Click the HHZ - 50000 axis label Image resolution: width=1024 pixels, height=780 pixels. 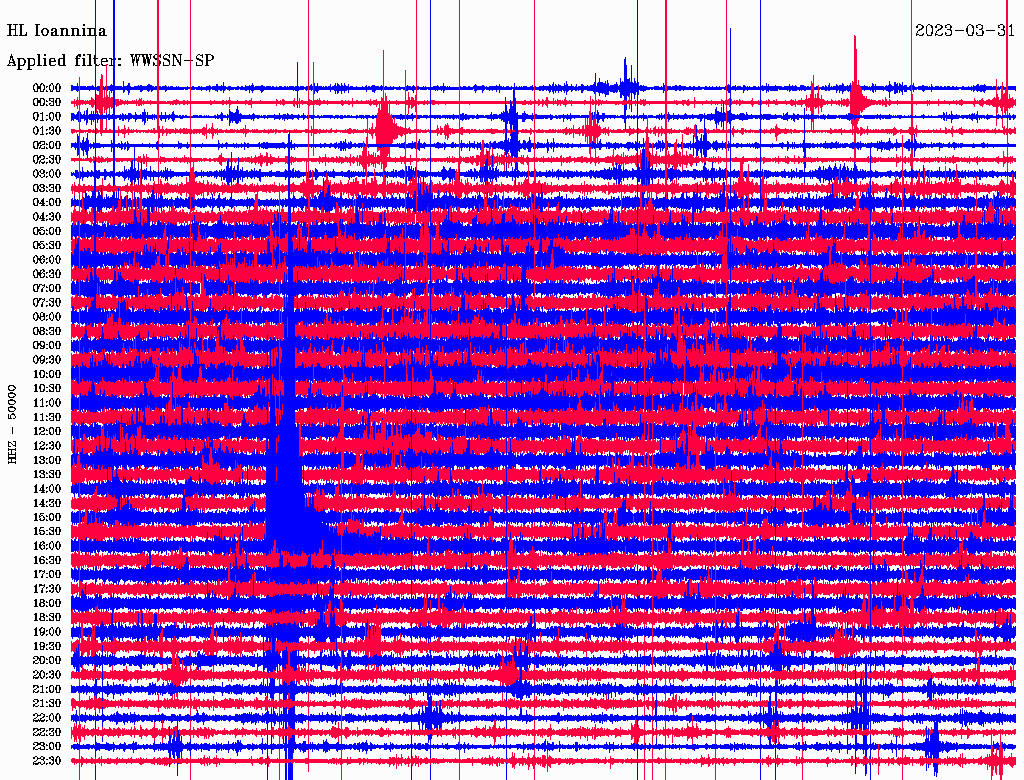[x=12, y=424]
